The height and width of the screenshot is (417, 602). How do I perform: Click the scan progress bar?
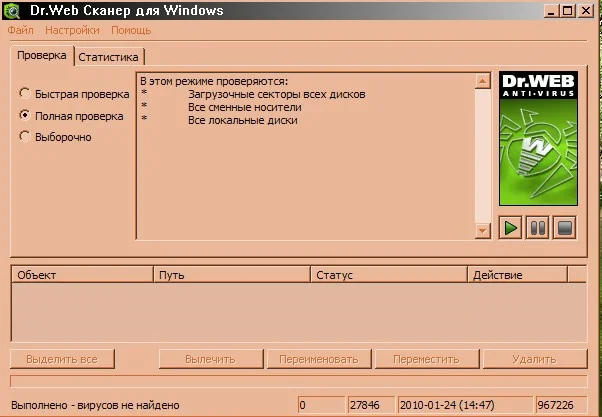tap(299, 381)
